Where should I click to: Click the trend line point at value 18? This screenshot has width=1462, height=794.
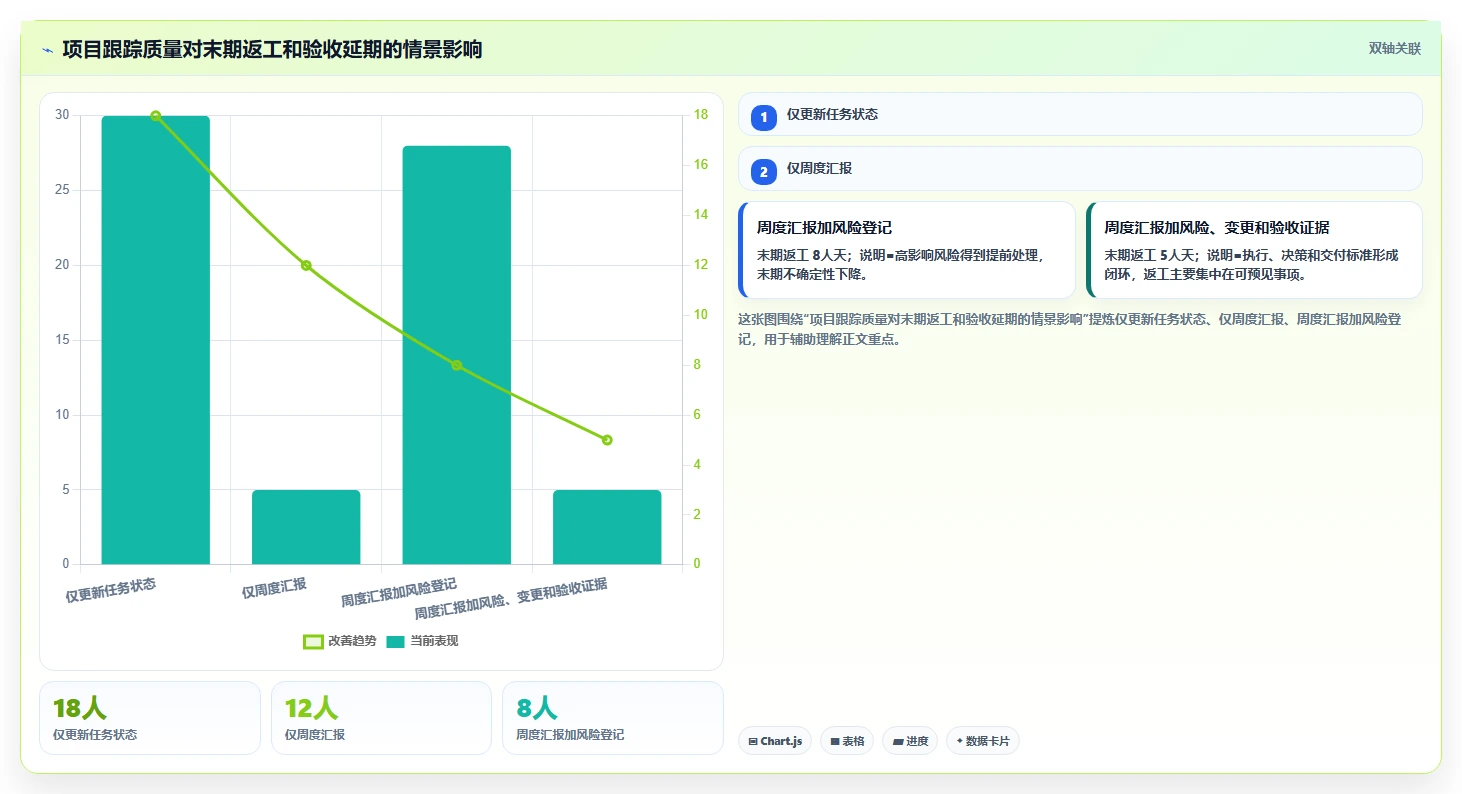(156, 116)
